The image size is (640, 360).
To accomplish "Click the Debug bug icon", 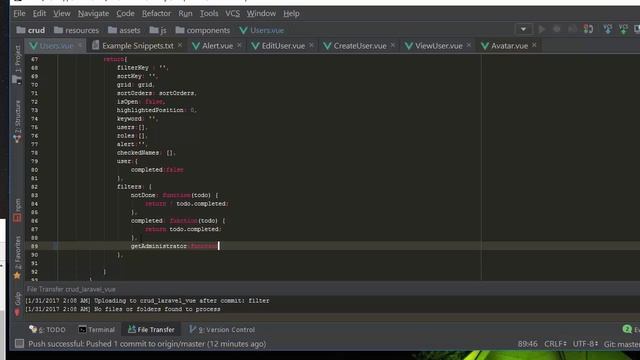I will [x=557, y=29].
